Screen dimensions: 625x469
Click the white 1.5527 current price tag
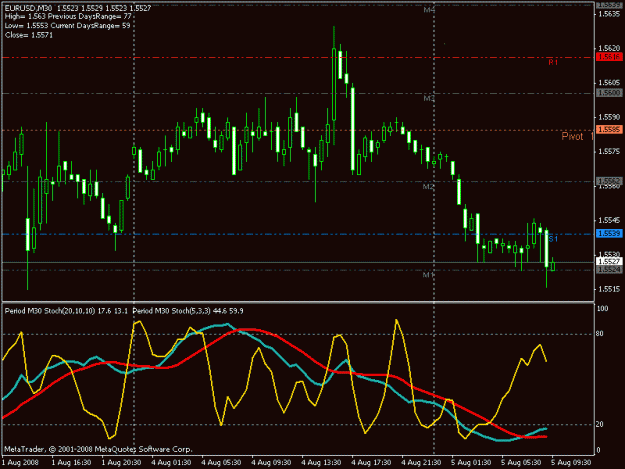tap(609, 261)
